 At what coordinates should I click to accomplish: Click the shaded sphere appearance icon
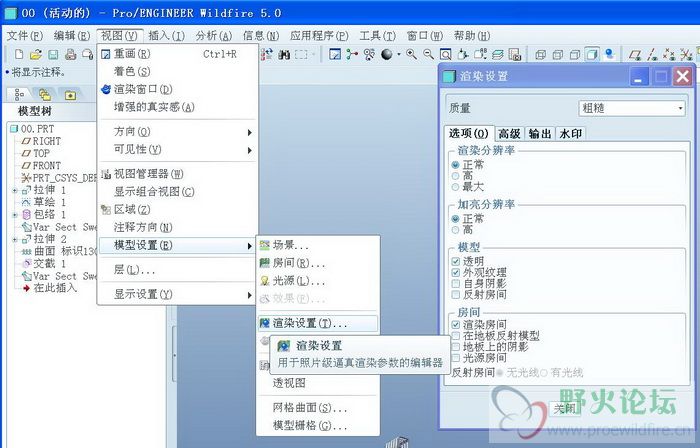pyautogui.click(x=387, y=54)
